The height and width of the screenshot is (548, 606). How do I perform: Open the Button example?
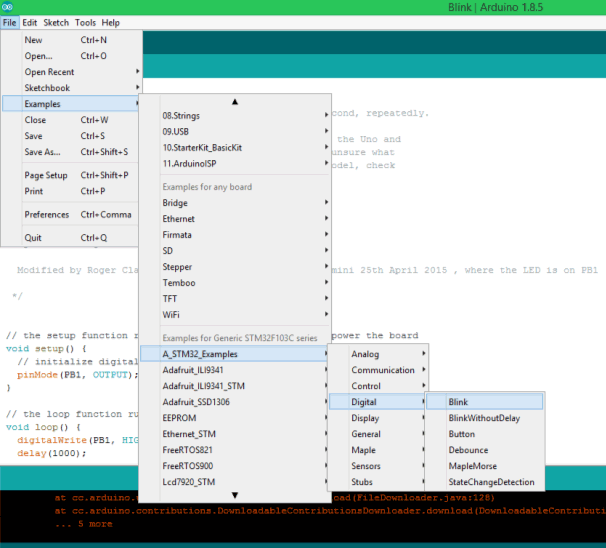point(485,434)
